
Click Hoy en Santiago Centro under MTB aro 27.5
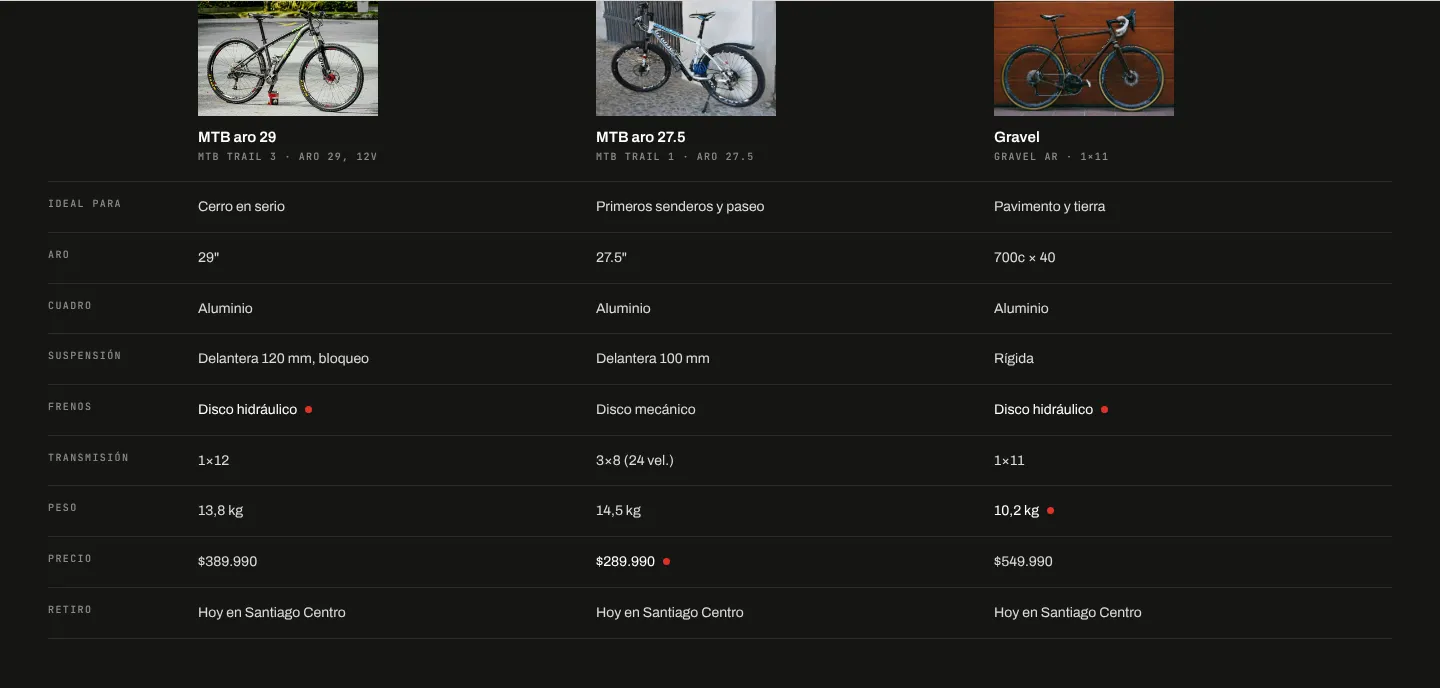[670, 613]
